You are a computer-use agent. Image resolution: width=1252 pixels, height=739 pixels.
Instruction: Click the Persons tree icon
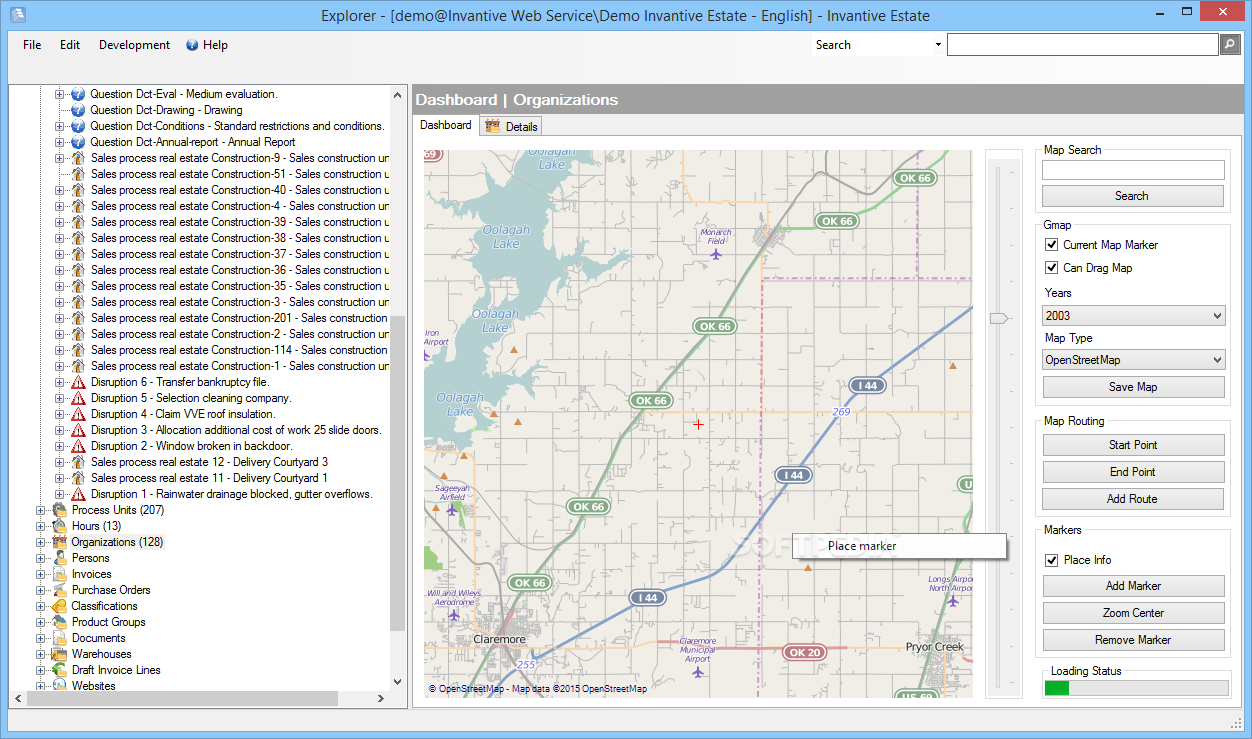(x=60, y=558)
